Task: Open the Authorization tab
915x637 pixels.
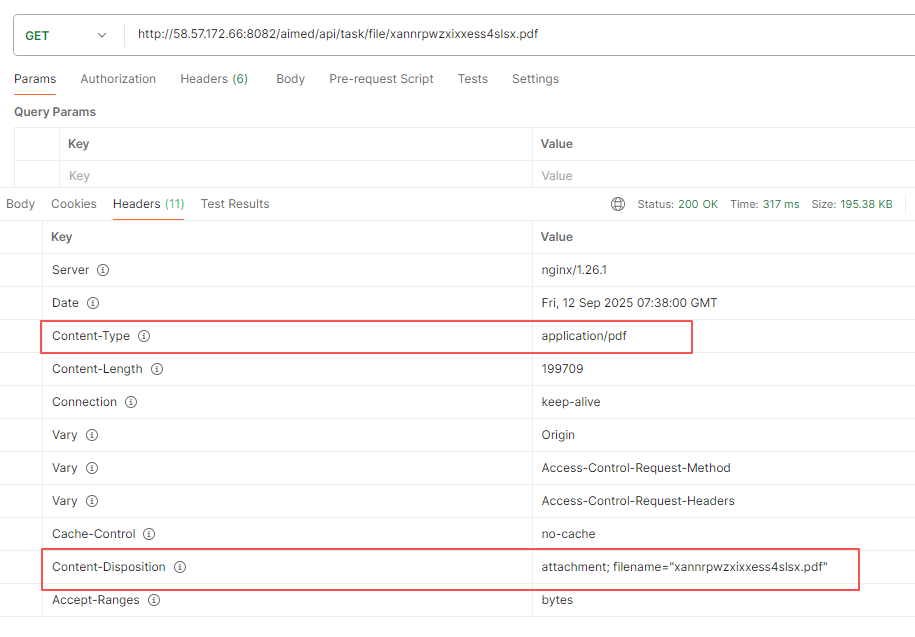Action: [x=118, y=79]
